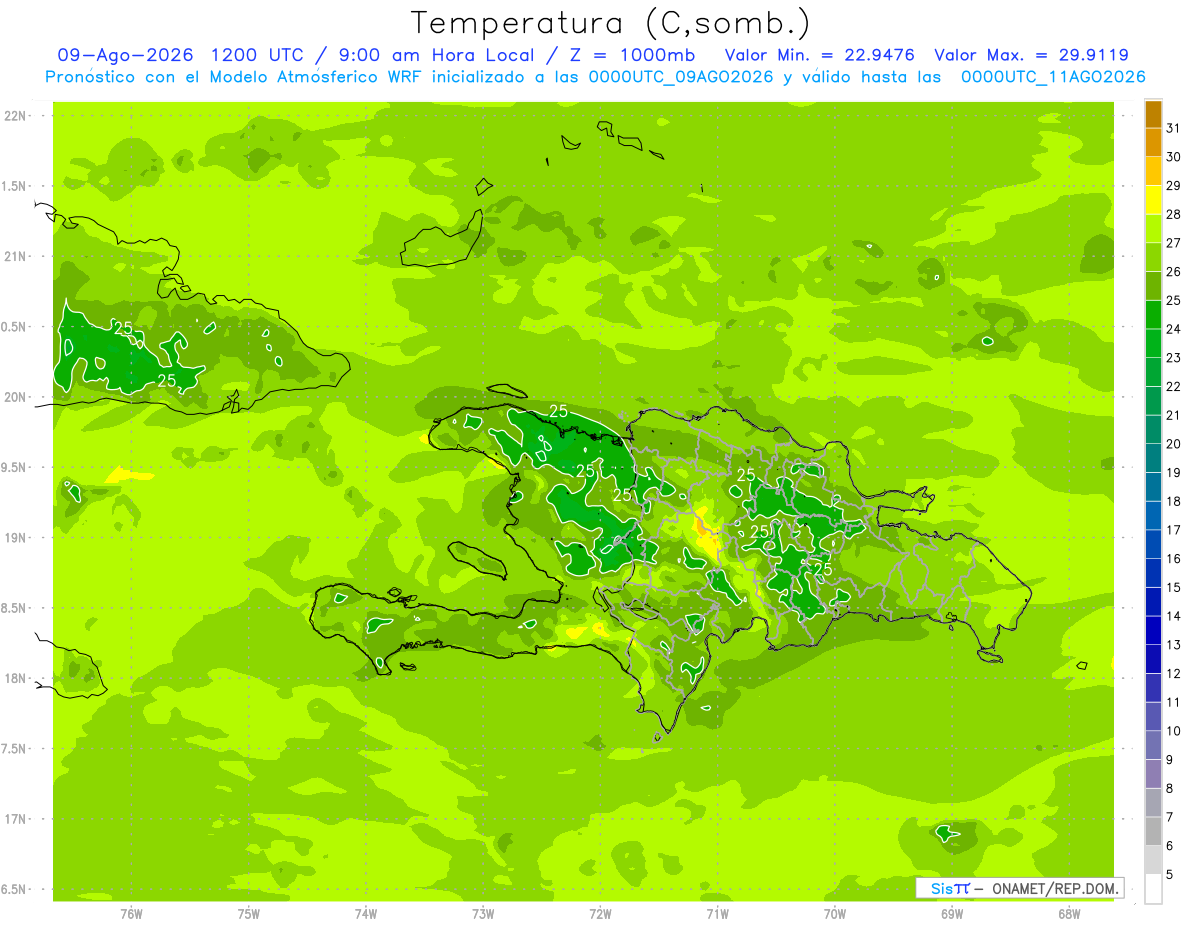Pick the purple 8–9 legend swatch
1200x927 pixels.
coord(1153,774)
